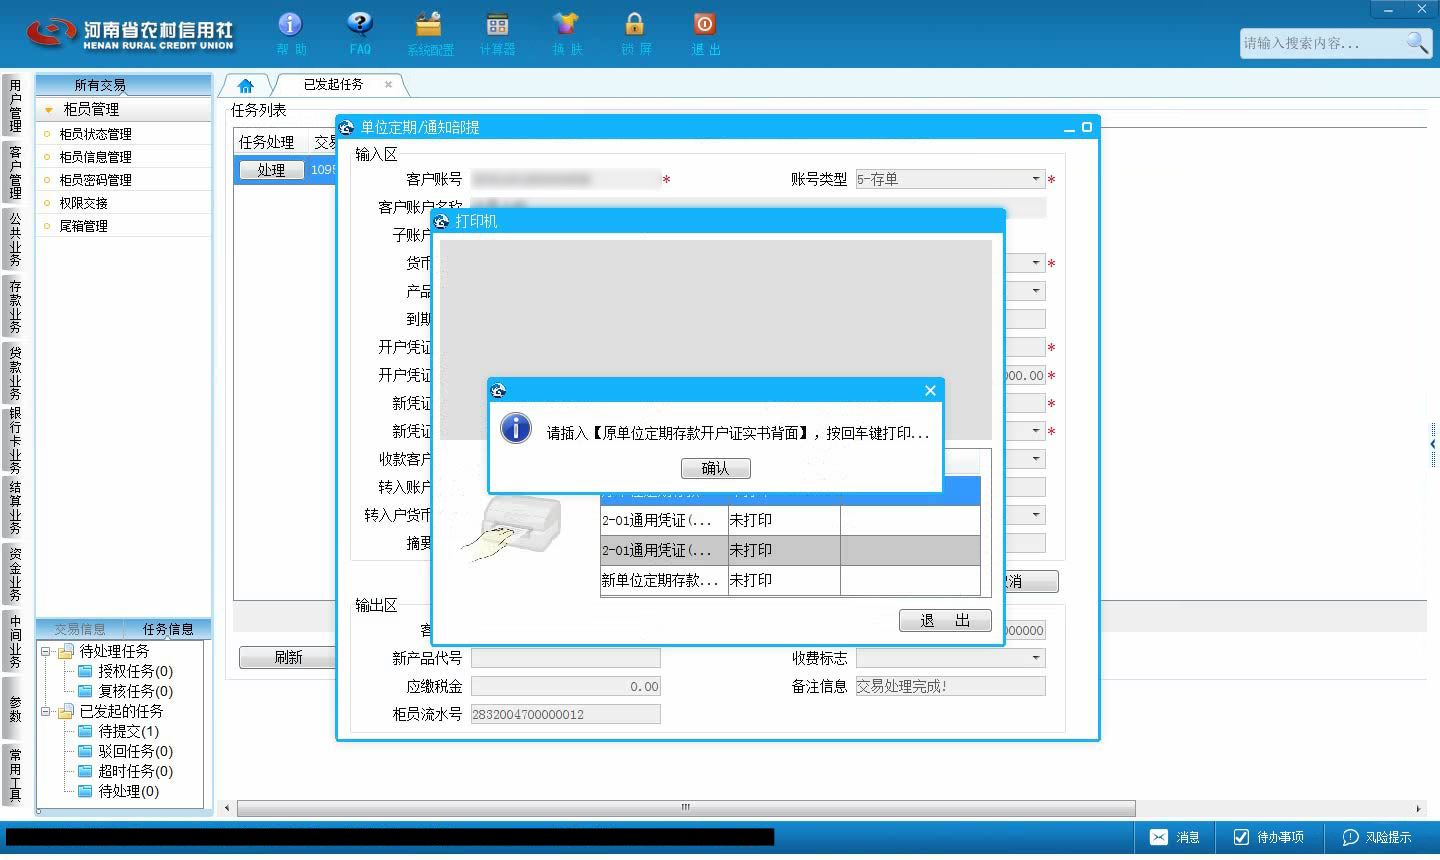Switch to the 任务信息 tab
Image resolution: width=1440 pixels, height=860 pixels.
pos(168,629)
